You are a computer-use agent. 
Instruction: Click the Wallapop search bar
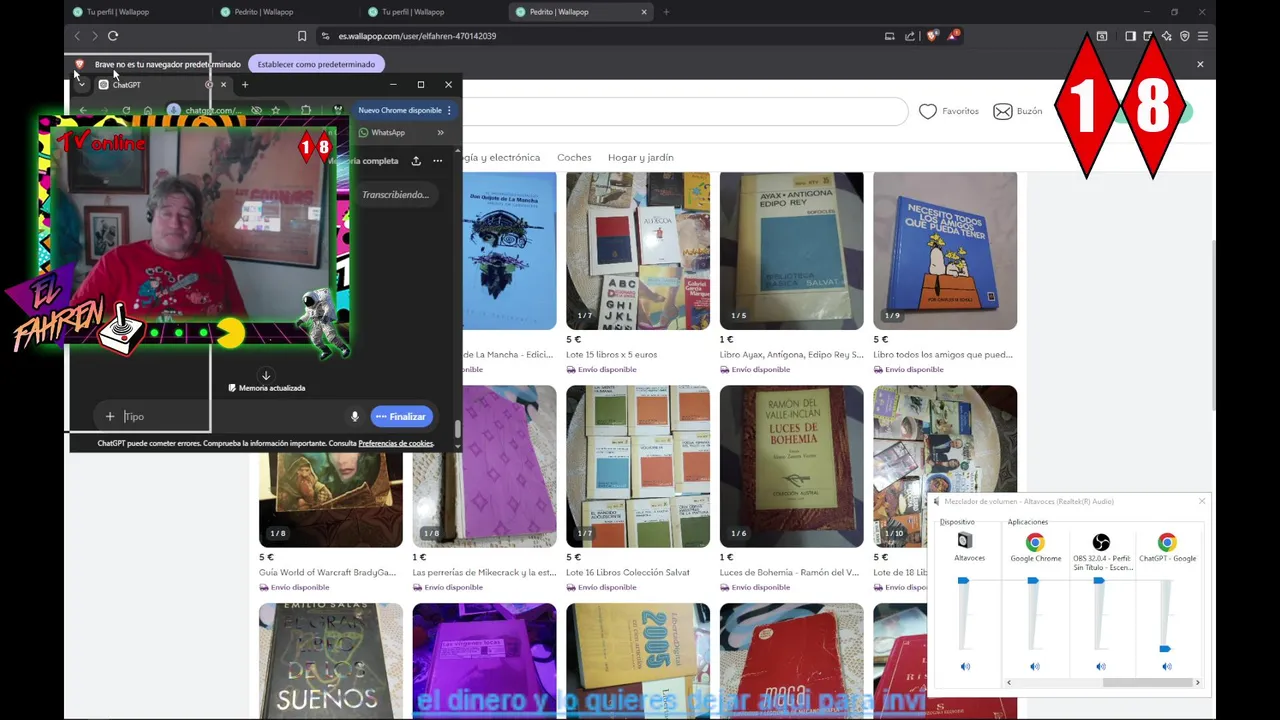pyautogui.click(x=685, y=111)
